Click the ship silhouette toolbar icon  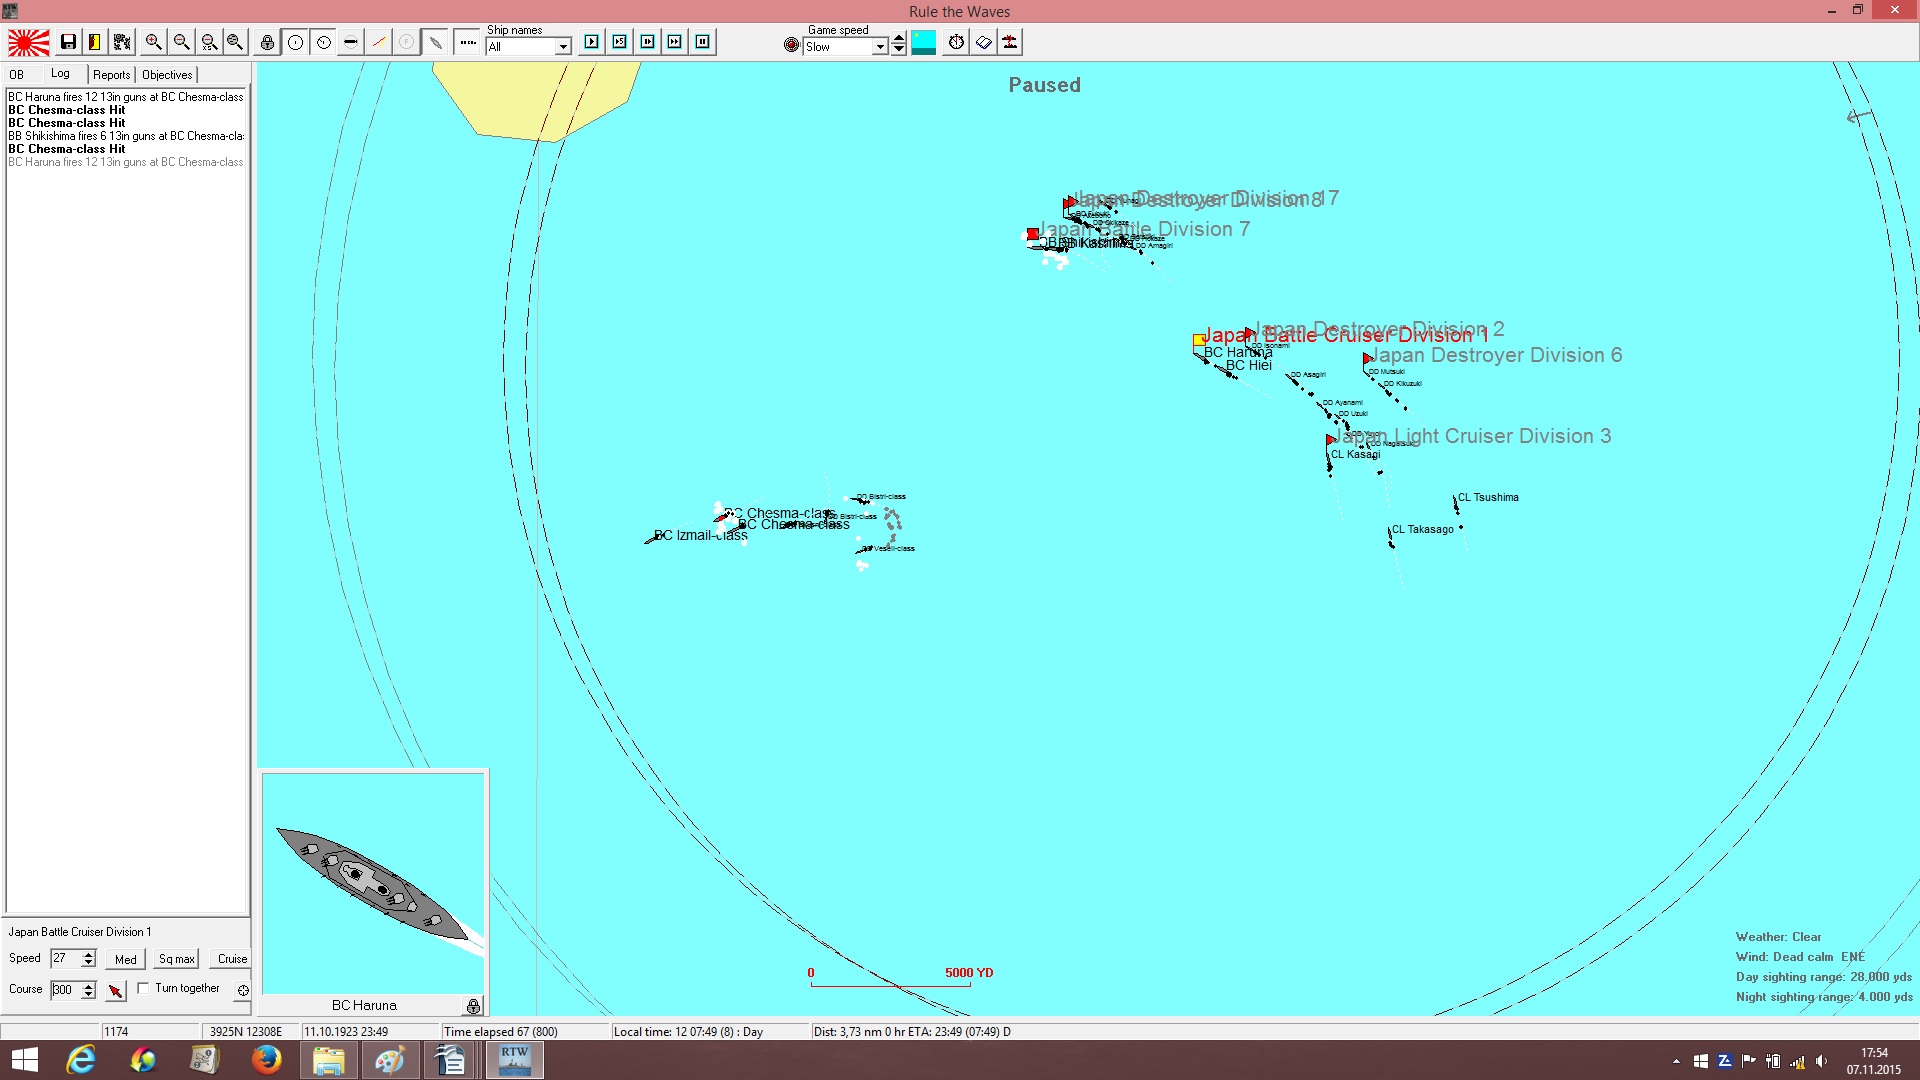click(436, 42)
